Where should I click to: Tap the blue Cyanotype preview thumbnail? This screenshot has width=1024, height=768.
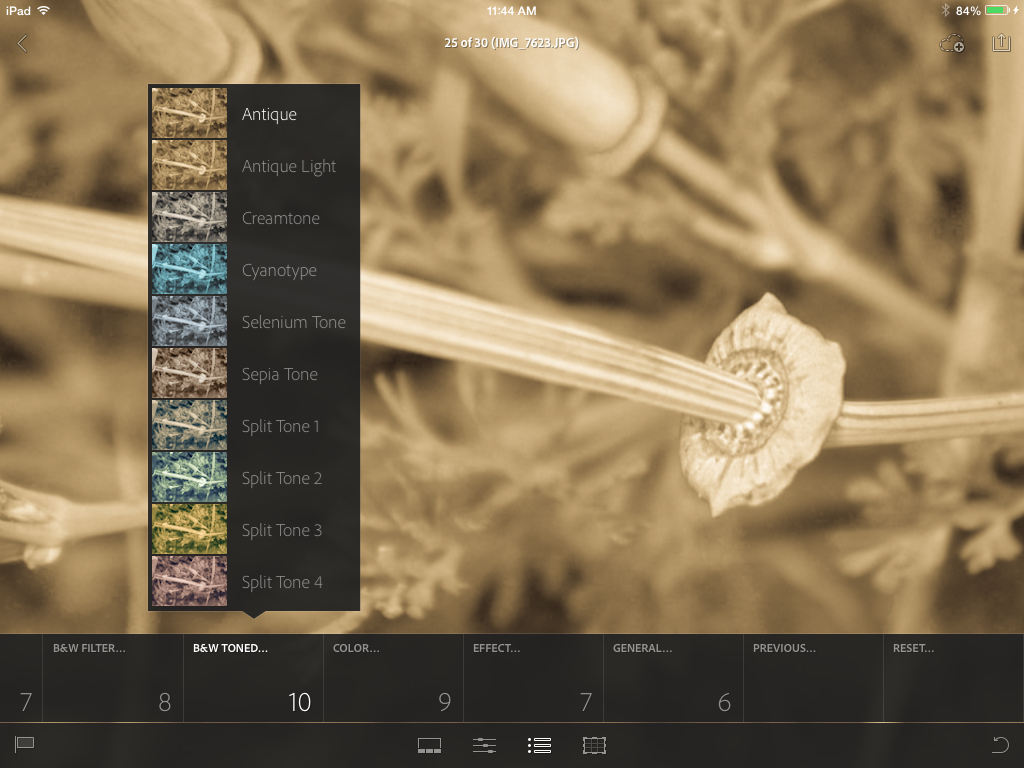point(189,269)
